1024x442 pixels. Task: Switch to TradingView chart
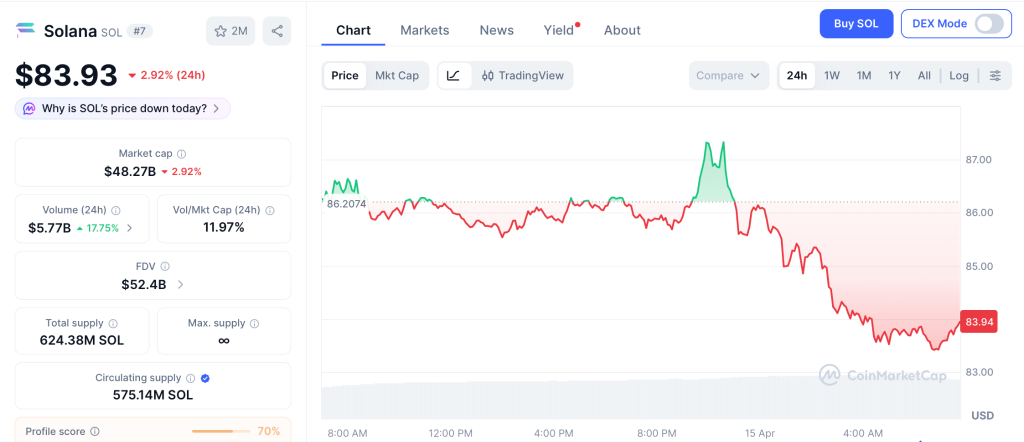click(522, 76)
